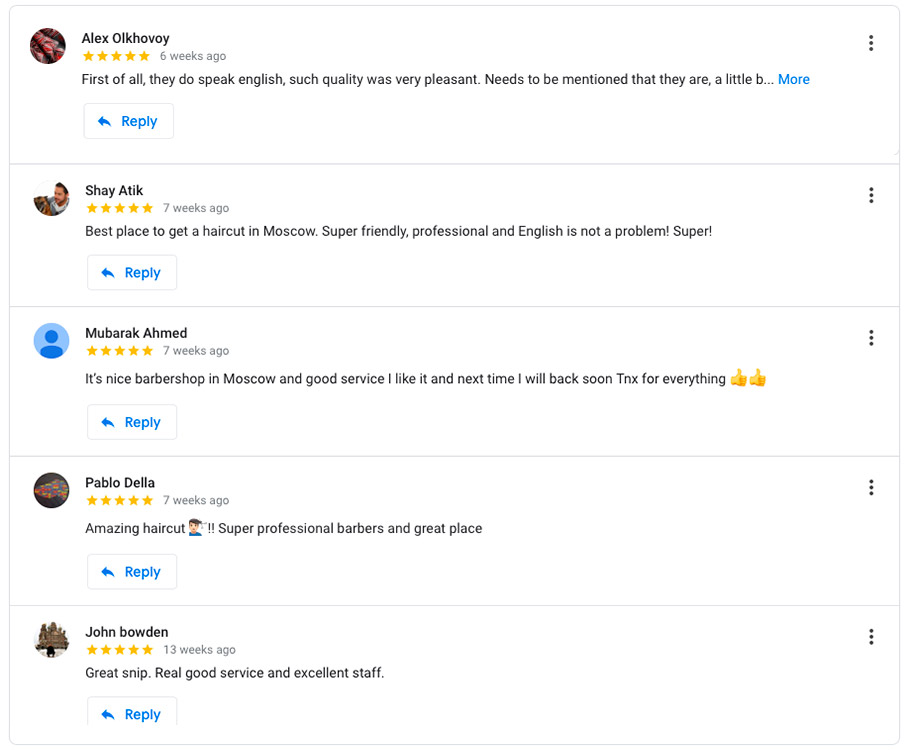
Task: Click Shay Atik's profile photo
Action: pos(51,198)
